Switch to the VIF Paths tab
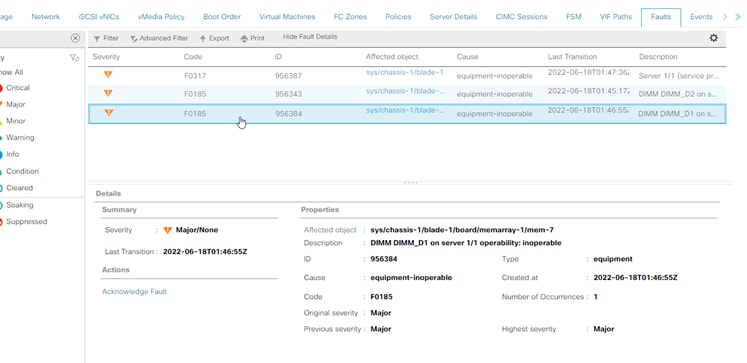This screenshot has height=363, width=747. [x=616, y=17]
